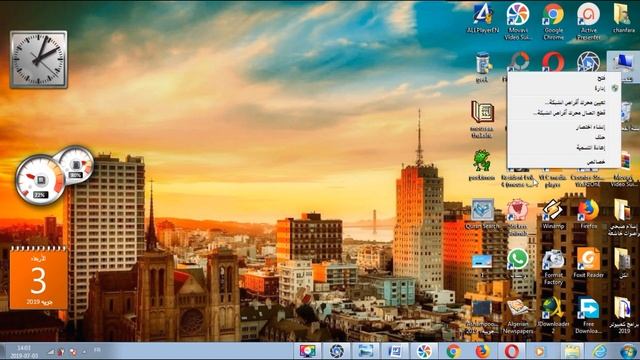
Task: Show hidden tray icons with the small arrow
Action: click(x=85, y=351)
